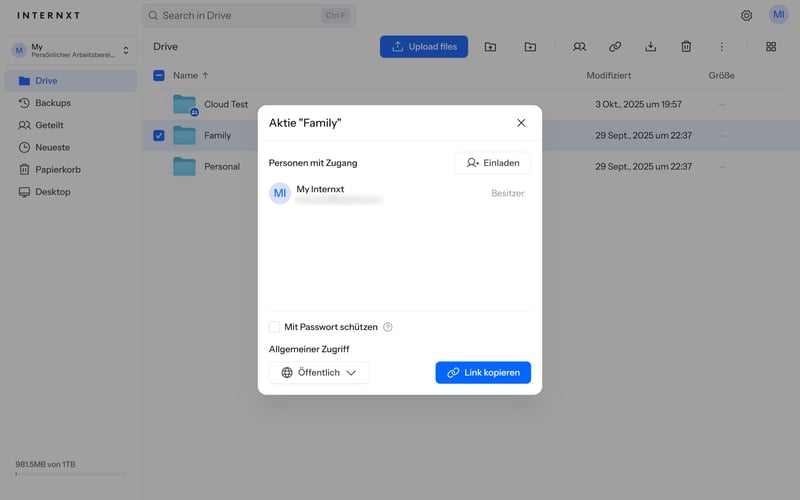The image size is (800, 500).
Task: Sort by Name column header
Action: coord(190,76)
